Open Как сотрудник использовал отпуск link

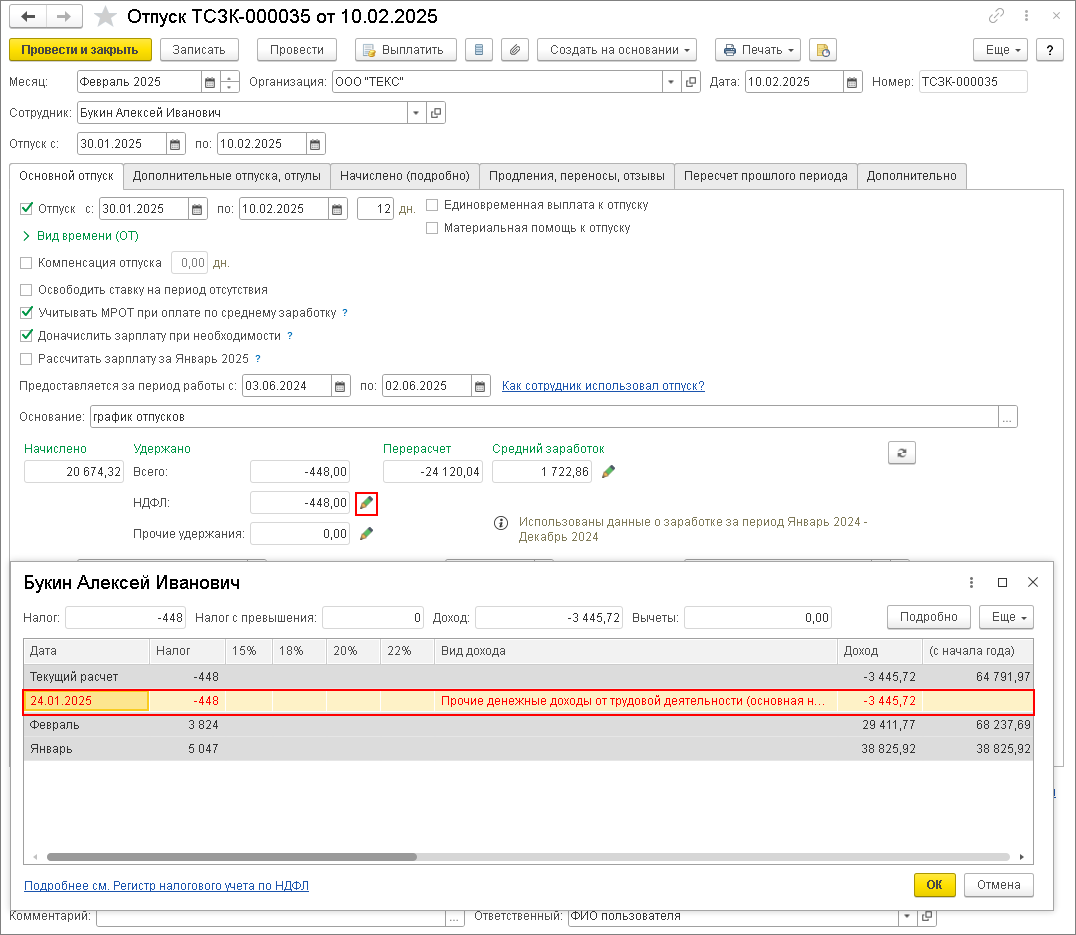pos(603,386)
